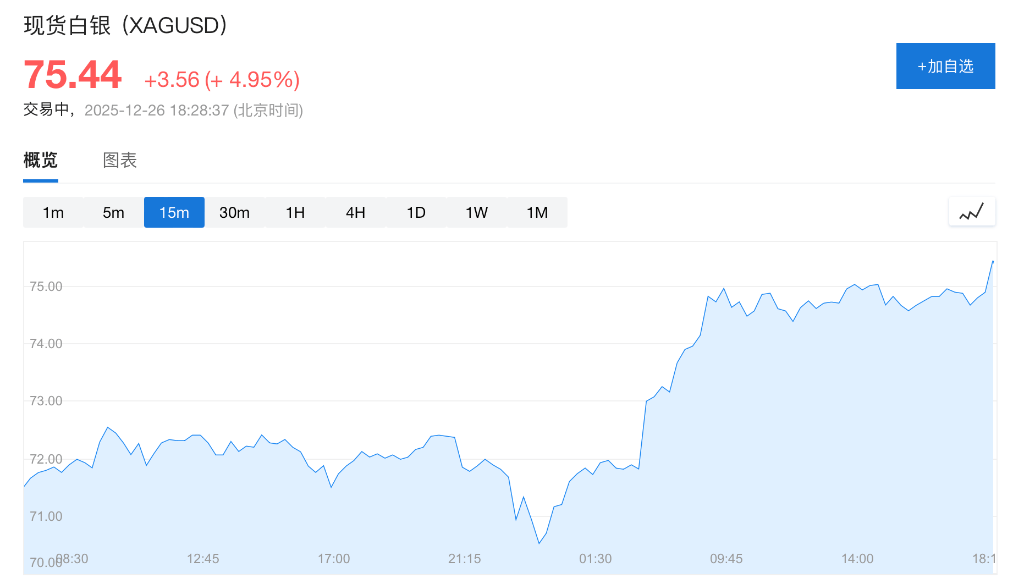This screenshot has height=586, width=1024.
Task: Open the 图表 tab
Action: (120, 160)
